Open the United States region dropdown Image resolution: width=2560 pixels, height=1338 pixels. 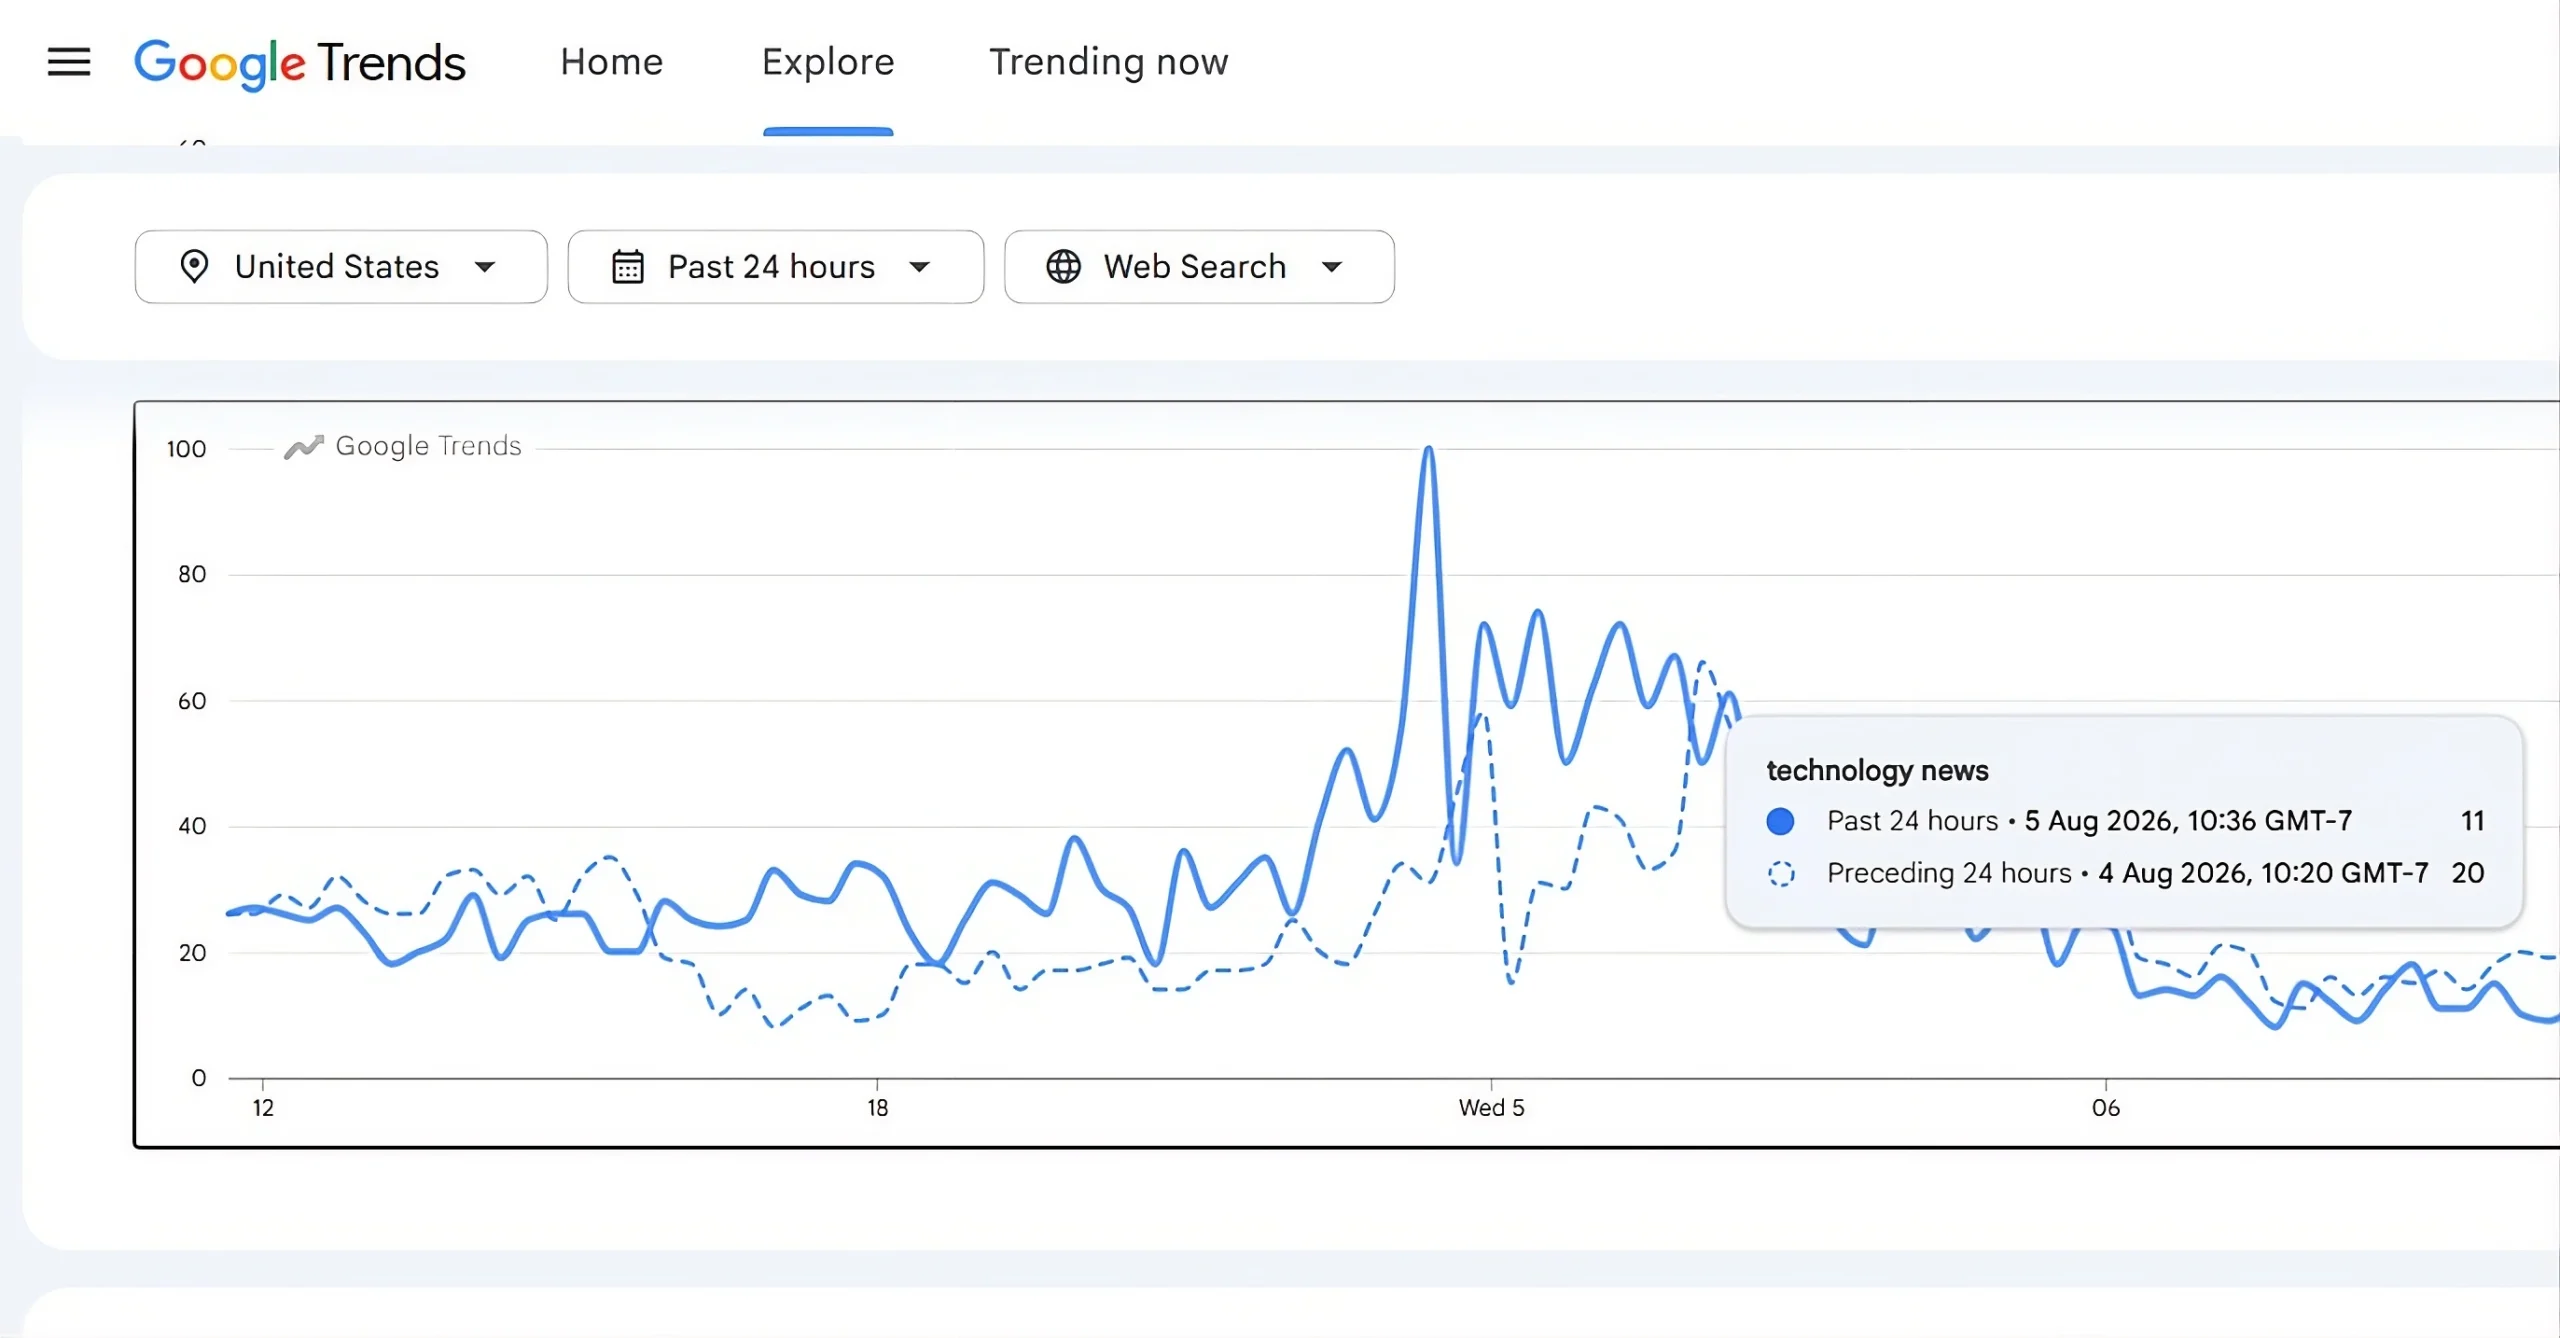click(341, 267)
